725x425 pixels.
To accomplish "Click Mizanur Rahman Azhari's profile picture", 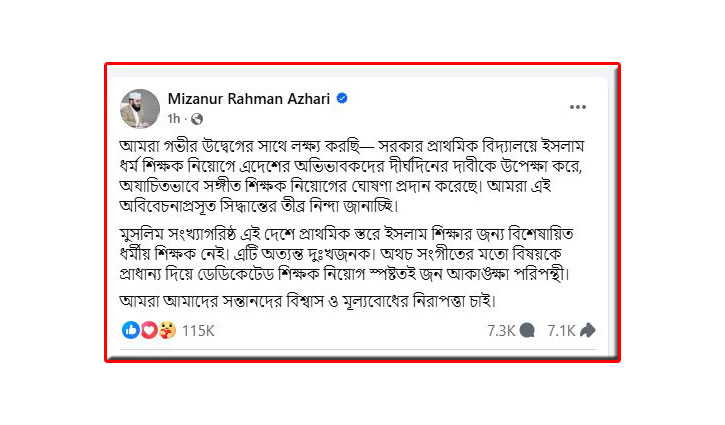I will click(x=140, y=107).
